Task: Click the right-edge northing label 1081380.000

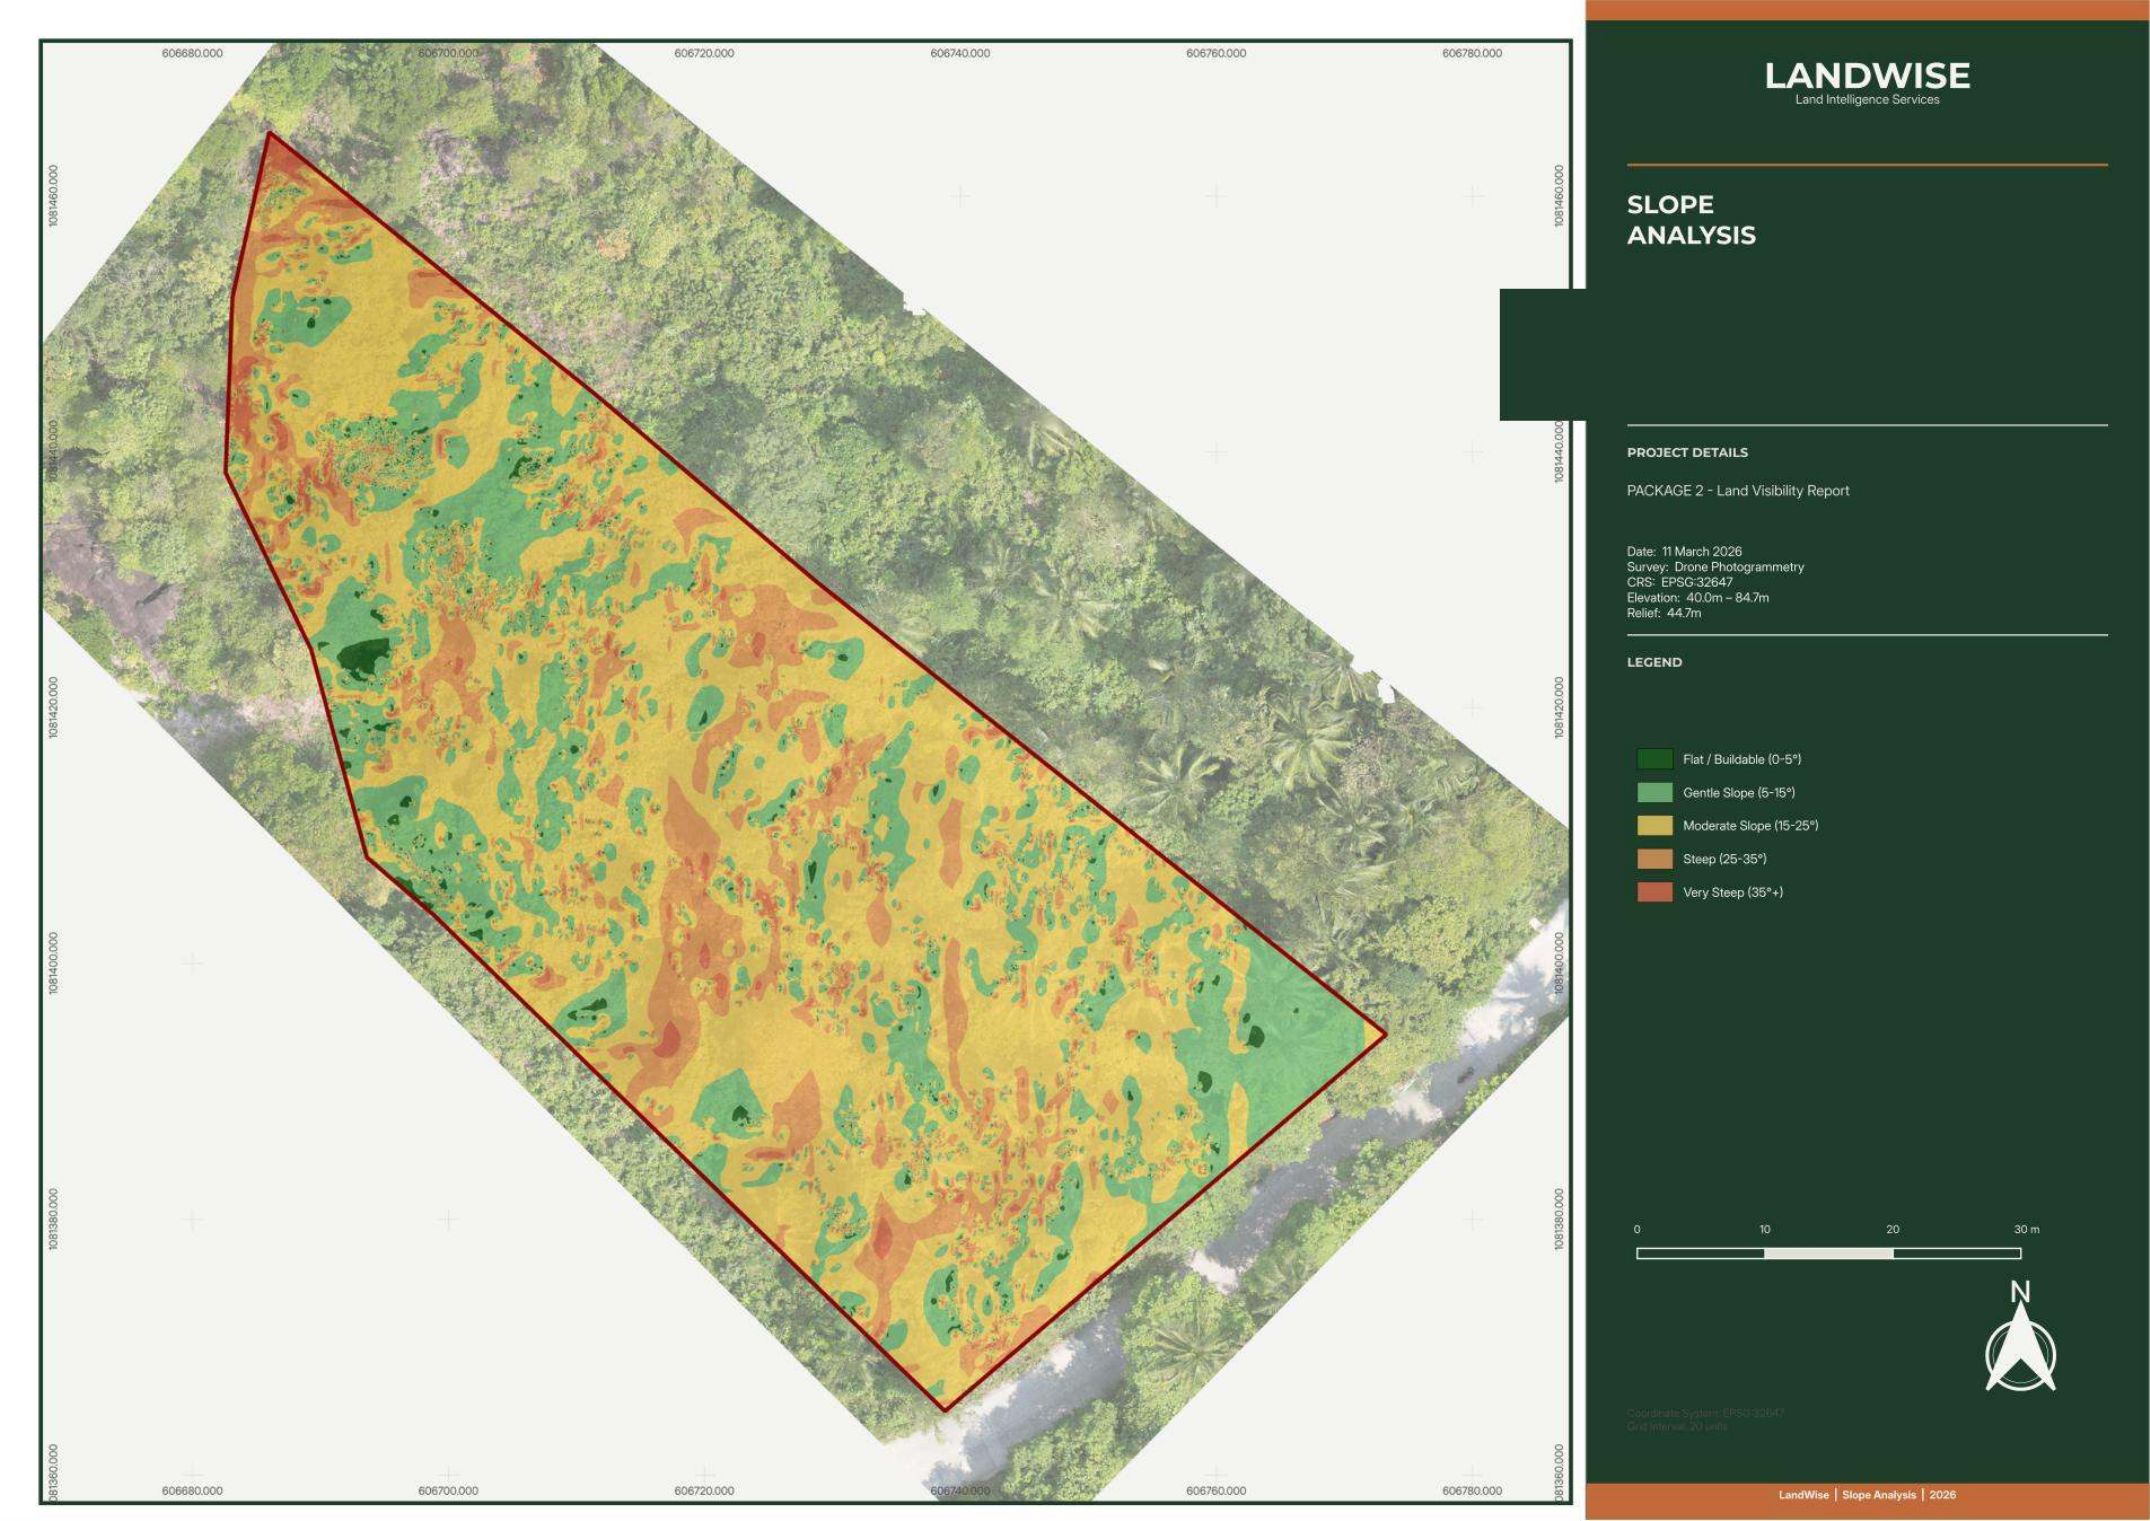Action: tap(1559, 1219)
